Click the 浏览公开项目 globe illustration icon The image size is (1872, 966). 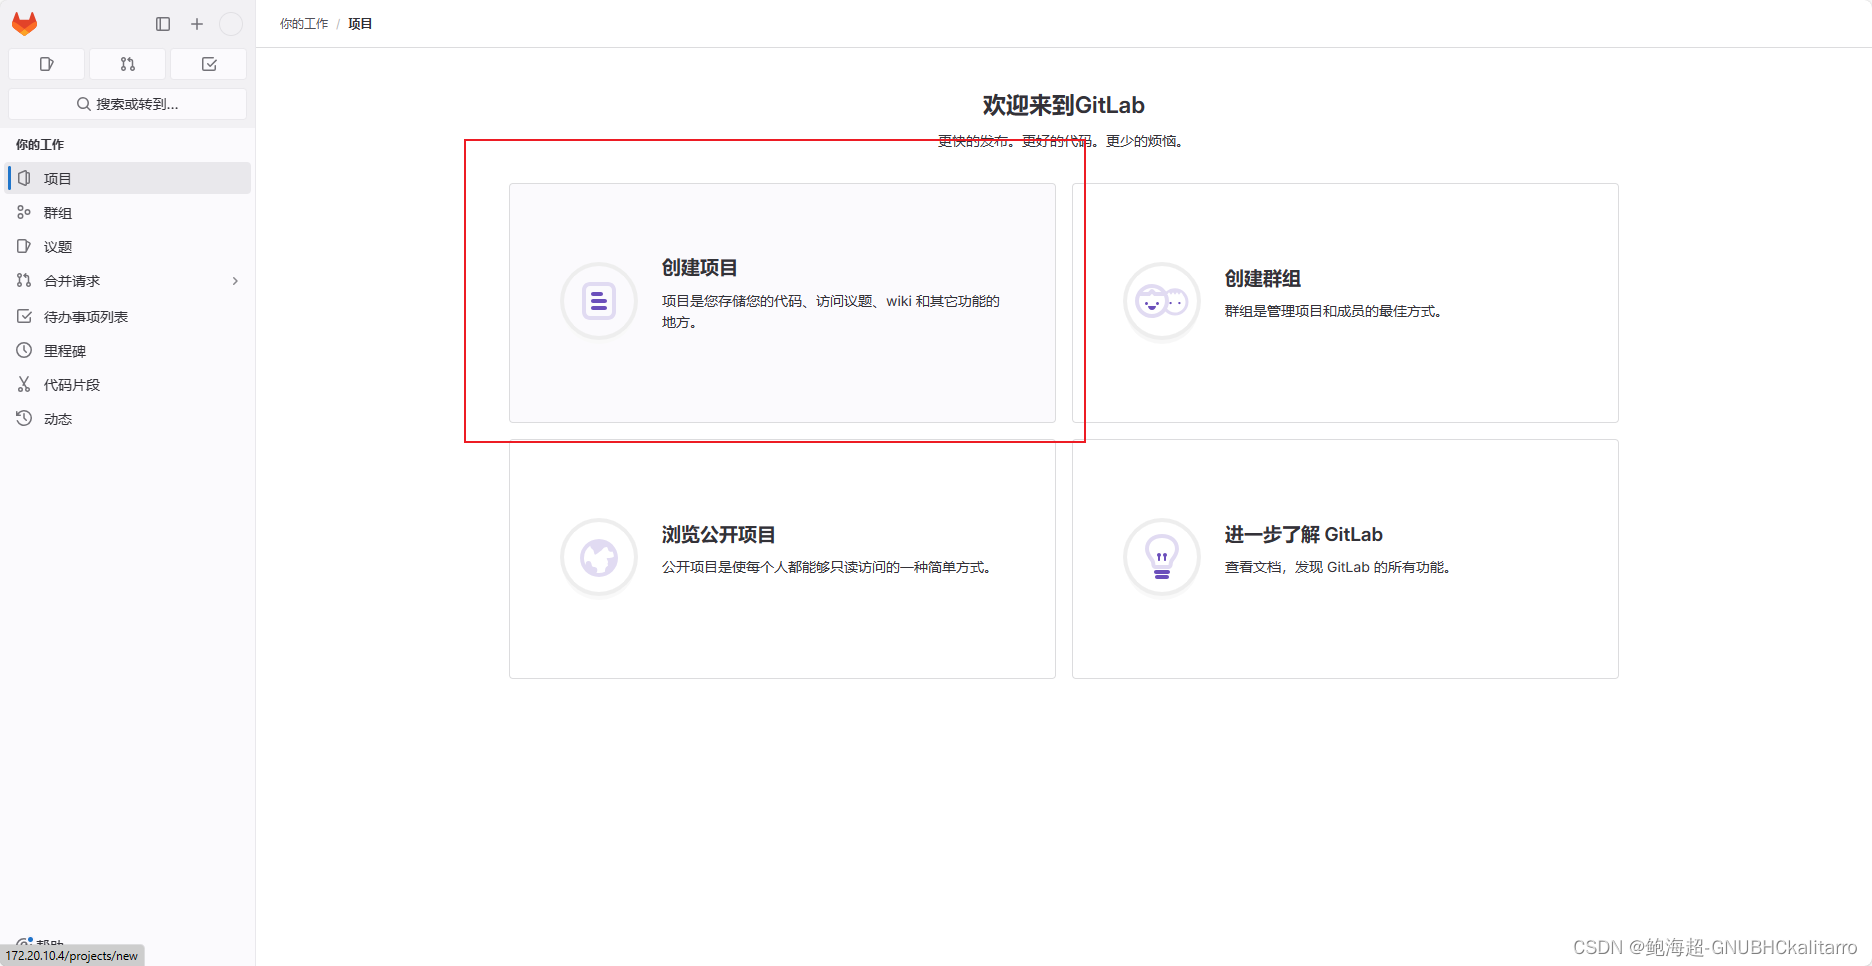pyautogui.click(x=599, y=557)
